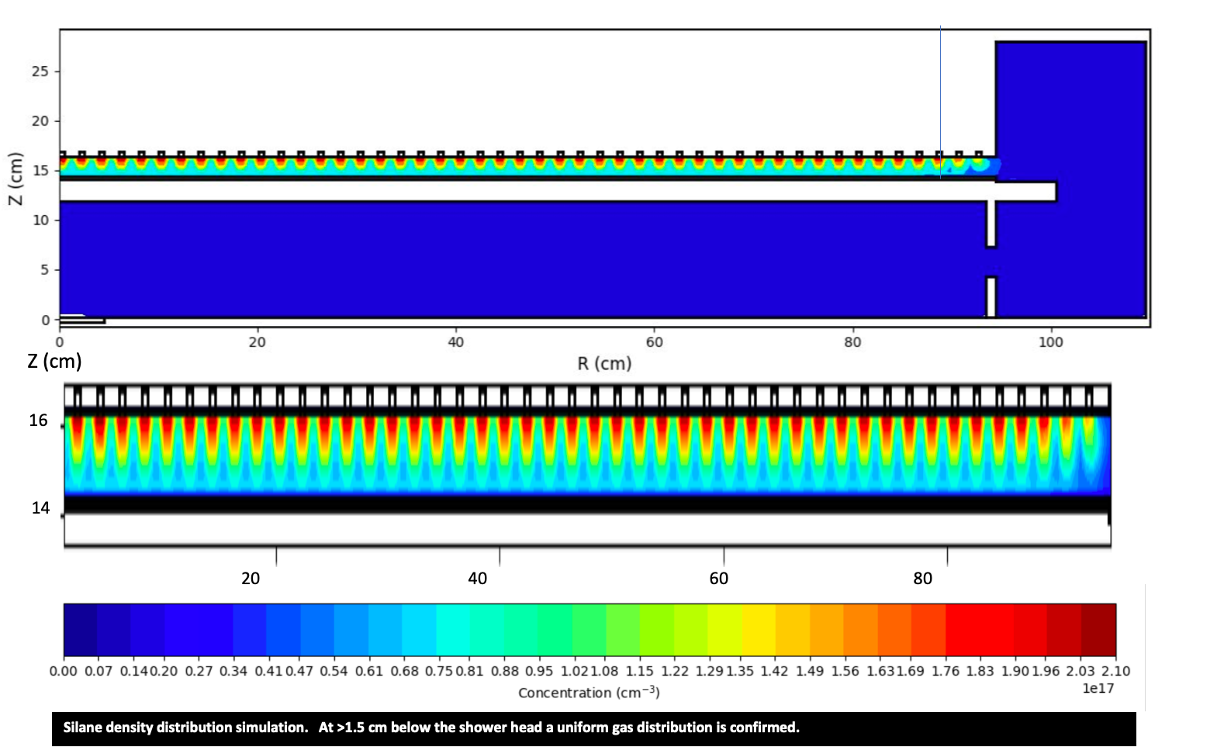Click the 16 label beside the zoomed plot
The height and width of the screenshot is (748, 1224).
38,421
